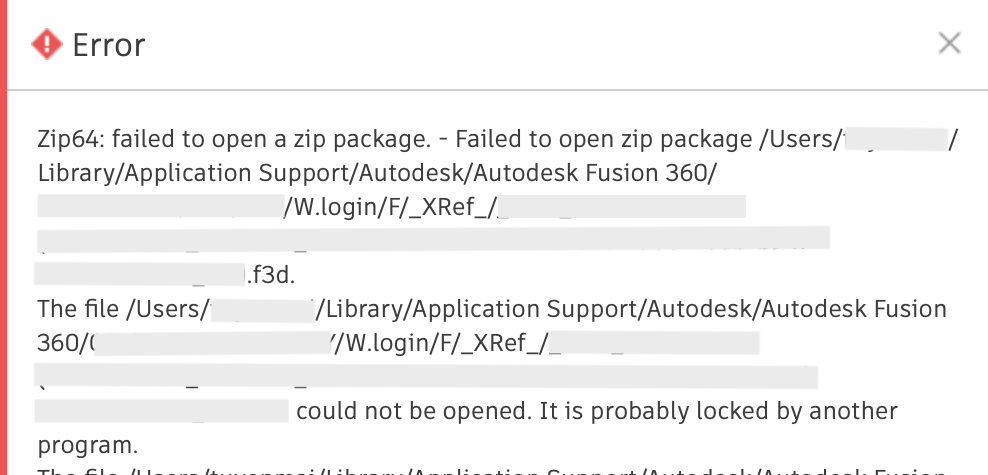Click the redacted username after first "/Users/"

coord(893,139)
